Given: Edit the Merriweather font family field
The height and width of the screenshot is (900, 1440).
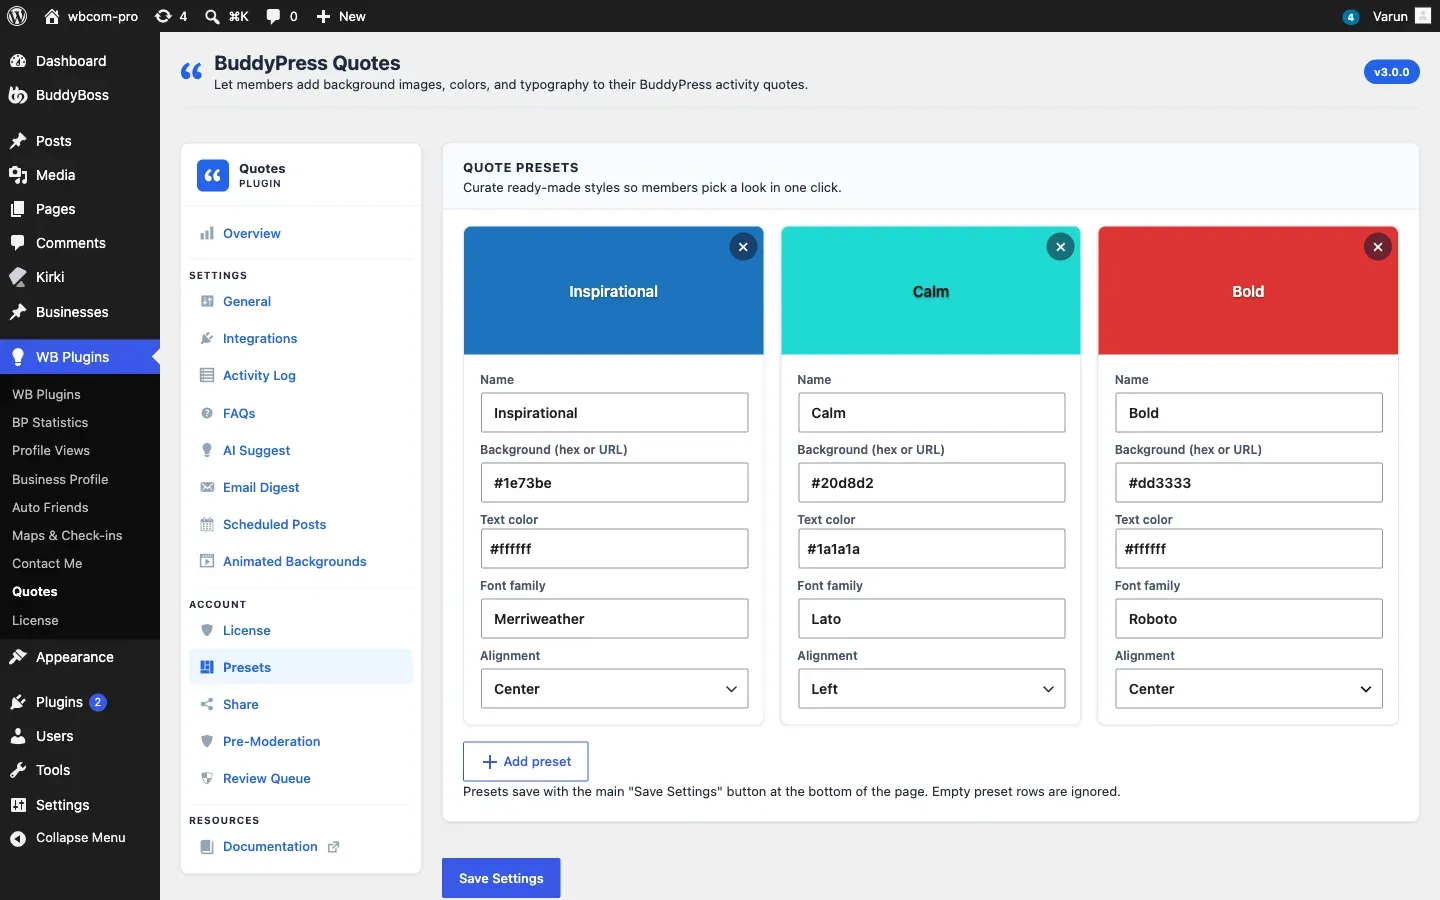Looking at the screenshot, I should pos(614,619).
